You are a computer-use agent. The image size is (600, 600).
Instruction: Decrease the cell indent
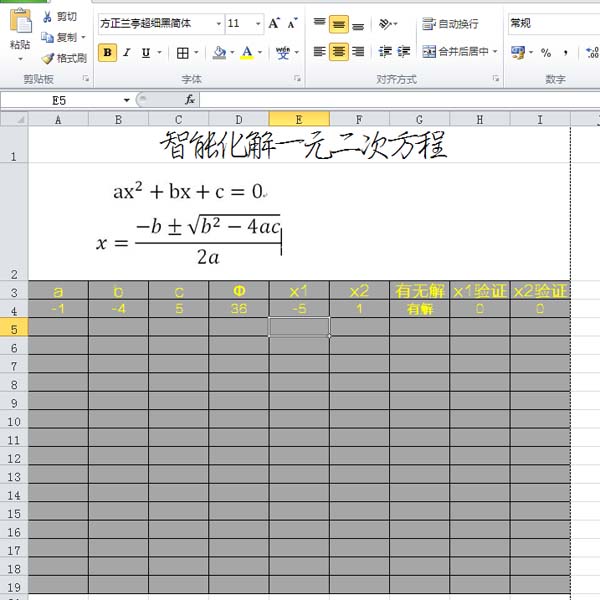[385, 51]
